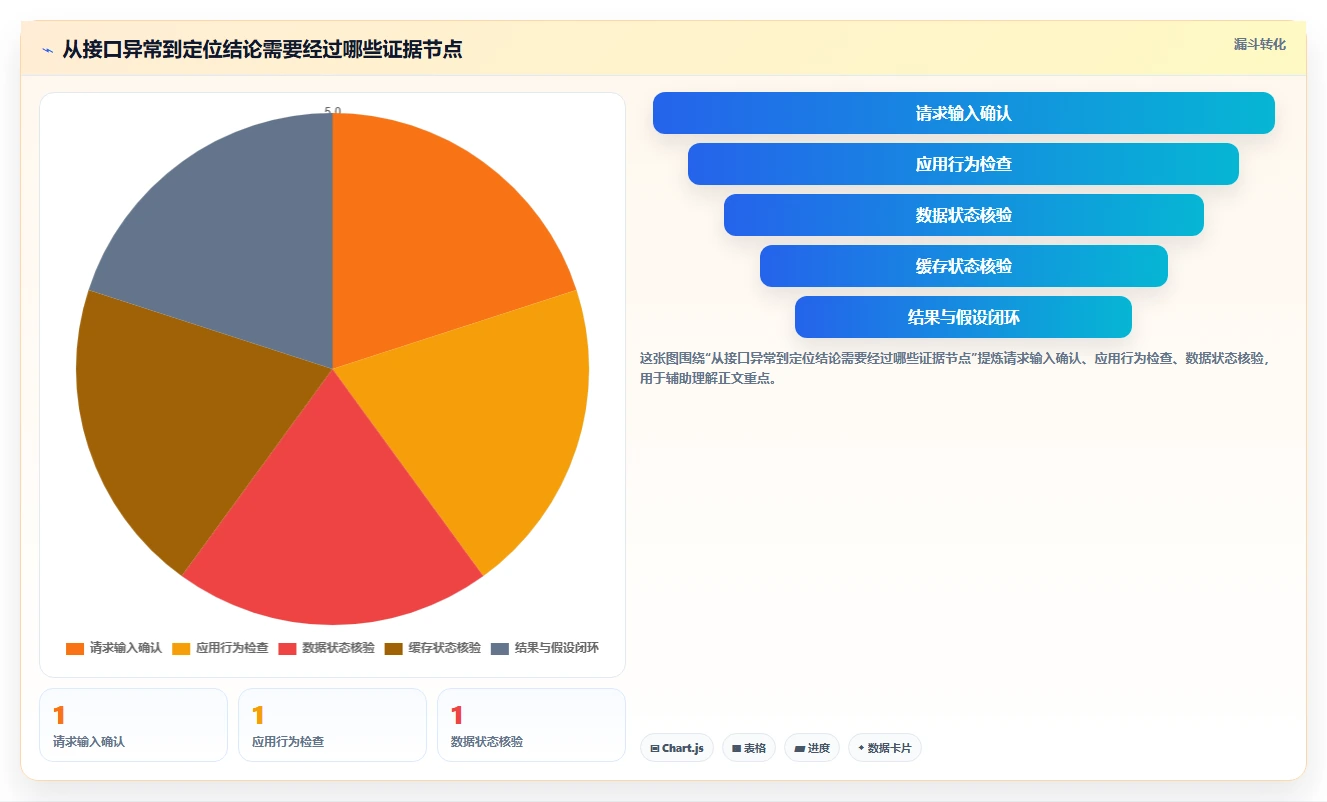The height and width of the screenshot is (802, 1327).
Task: Select the 结果与假设闭环 funnel bar
Action: (963, 317)
